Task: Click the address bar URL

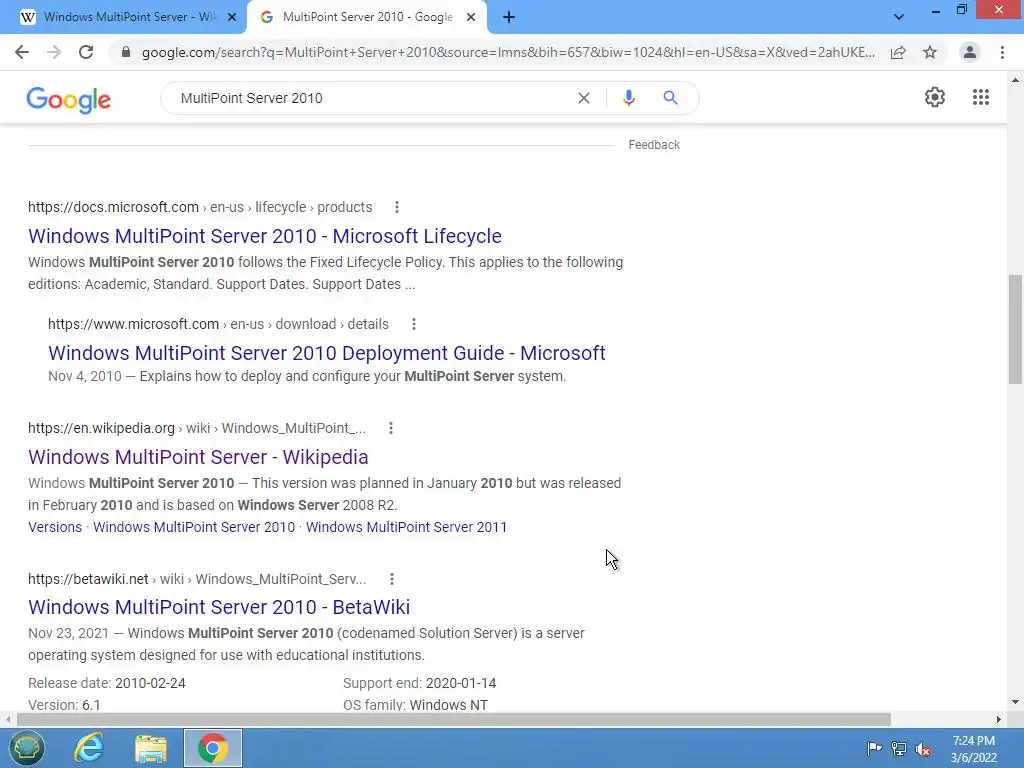Action: (507, 52)
